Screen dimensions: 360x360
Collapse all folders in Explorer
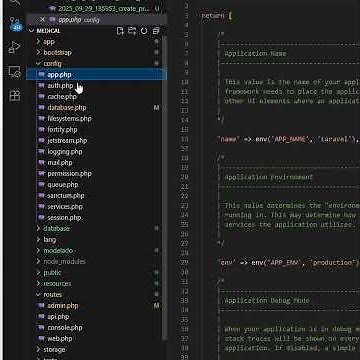coord(156,31)
